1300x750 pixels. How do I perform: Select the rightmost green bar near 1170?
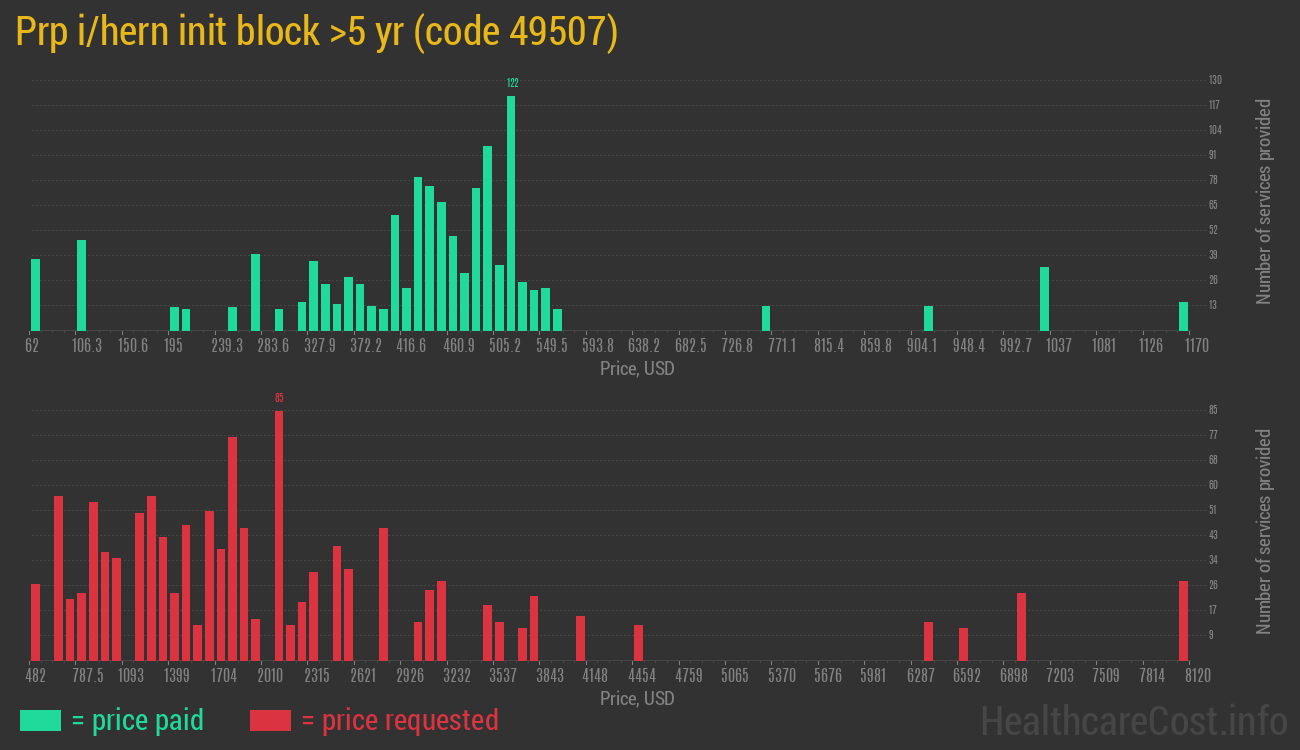[1183, 316]
